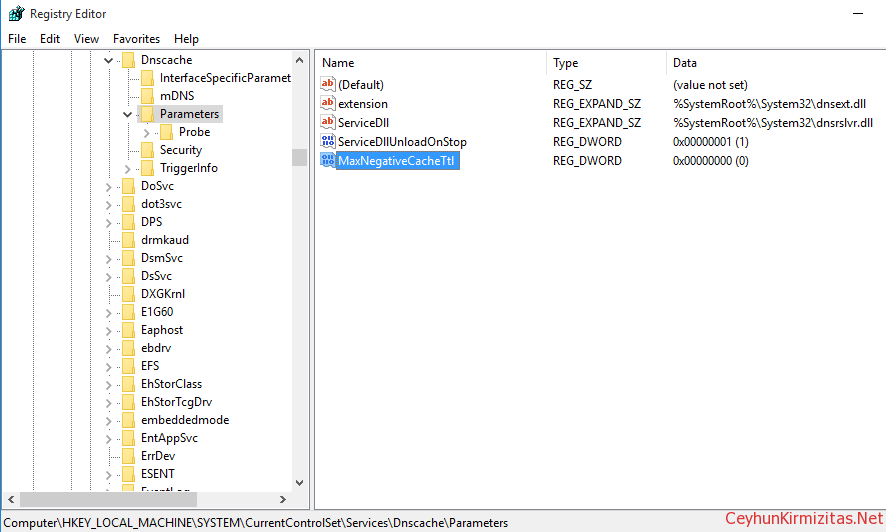This screenshot has width=886, height=532.
Task: Expand the Probe subkey
Action: pos(146,132)
